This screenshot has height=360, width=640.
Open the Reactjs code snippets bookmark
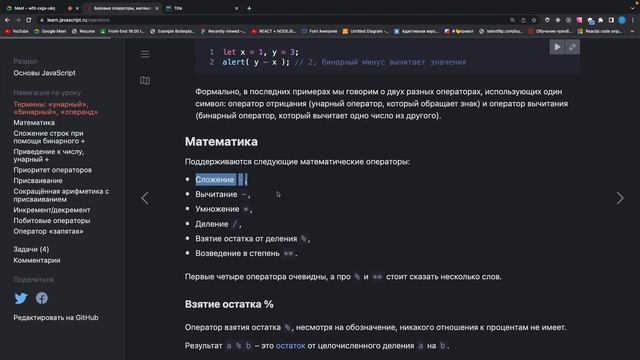point(600,31)
